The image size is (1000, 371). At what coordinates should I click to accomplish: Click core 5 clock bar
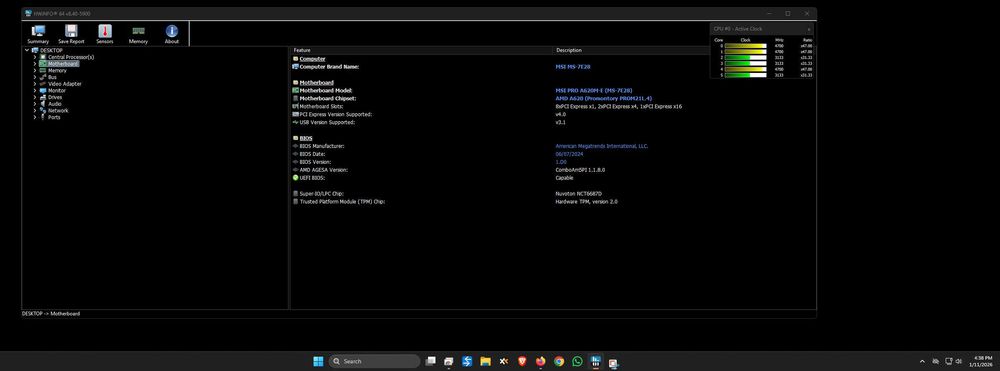(x=746, y=75)
